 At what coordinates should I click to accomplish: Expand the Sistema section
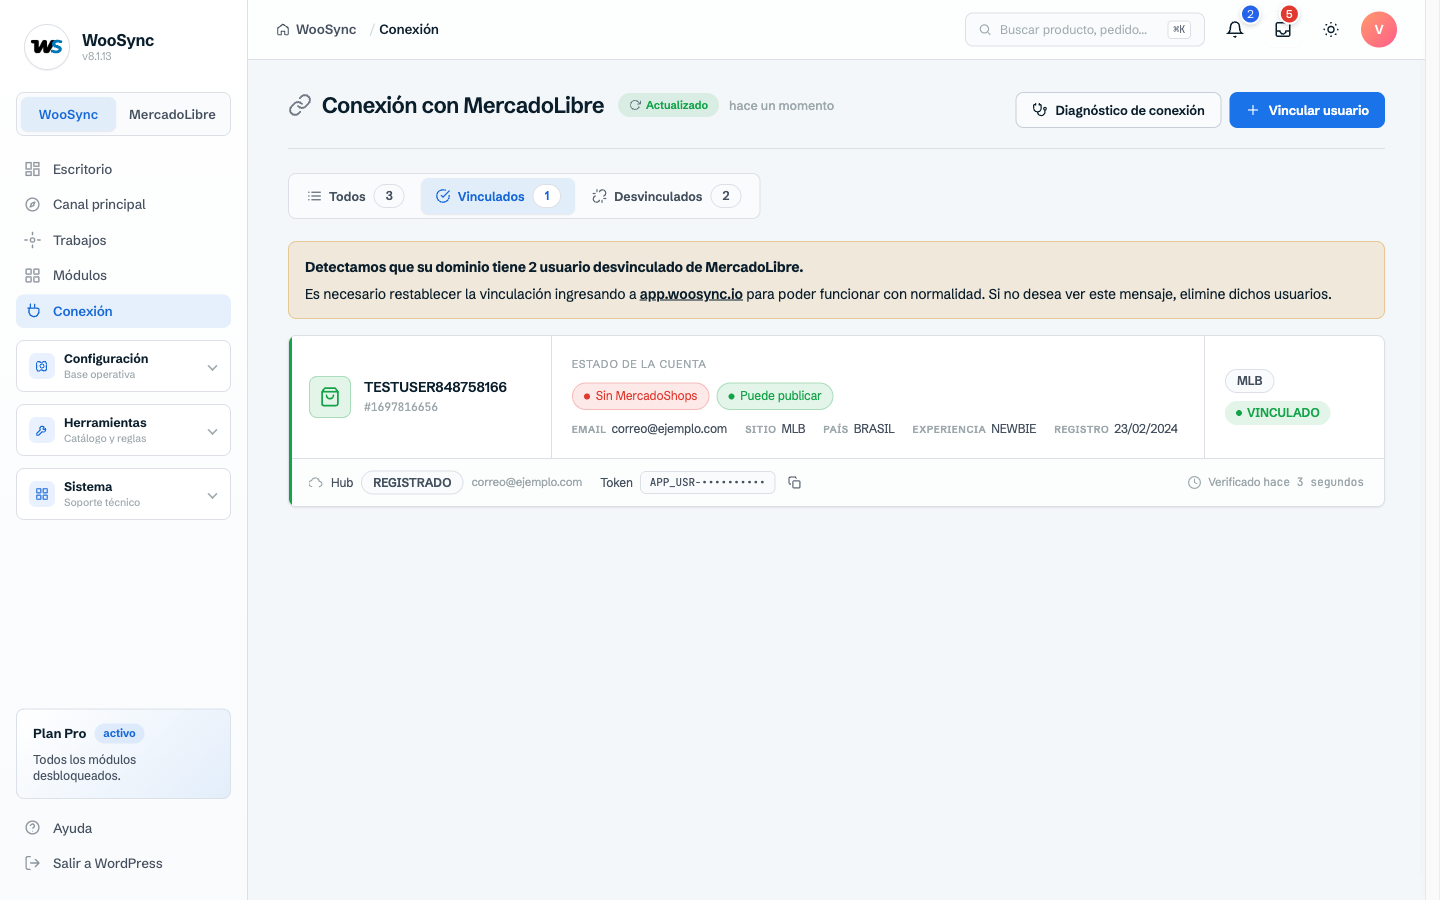point(124,494)
